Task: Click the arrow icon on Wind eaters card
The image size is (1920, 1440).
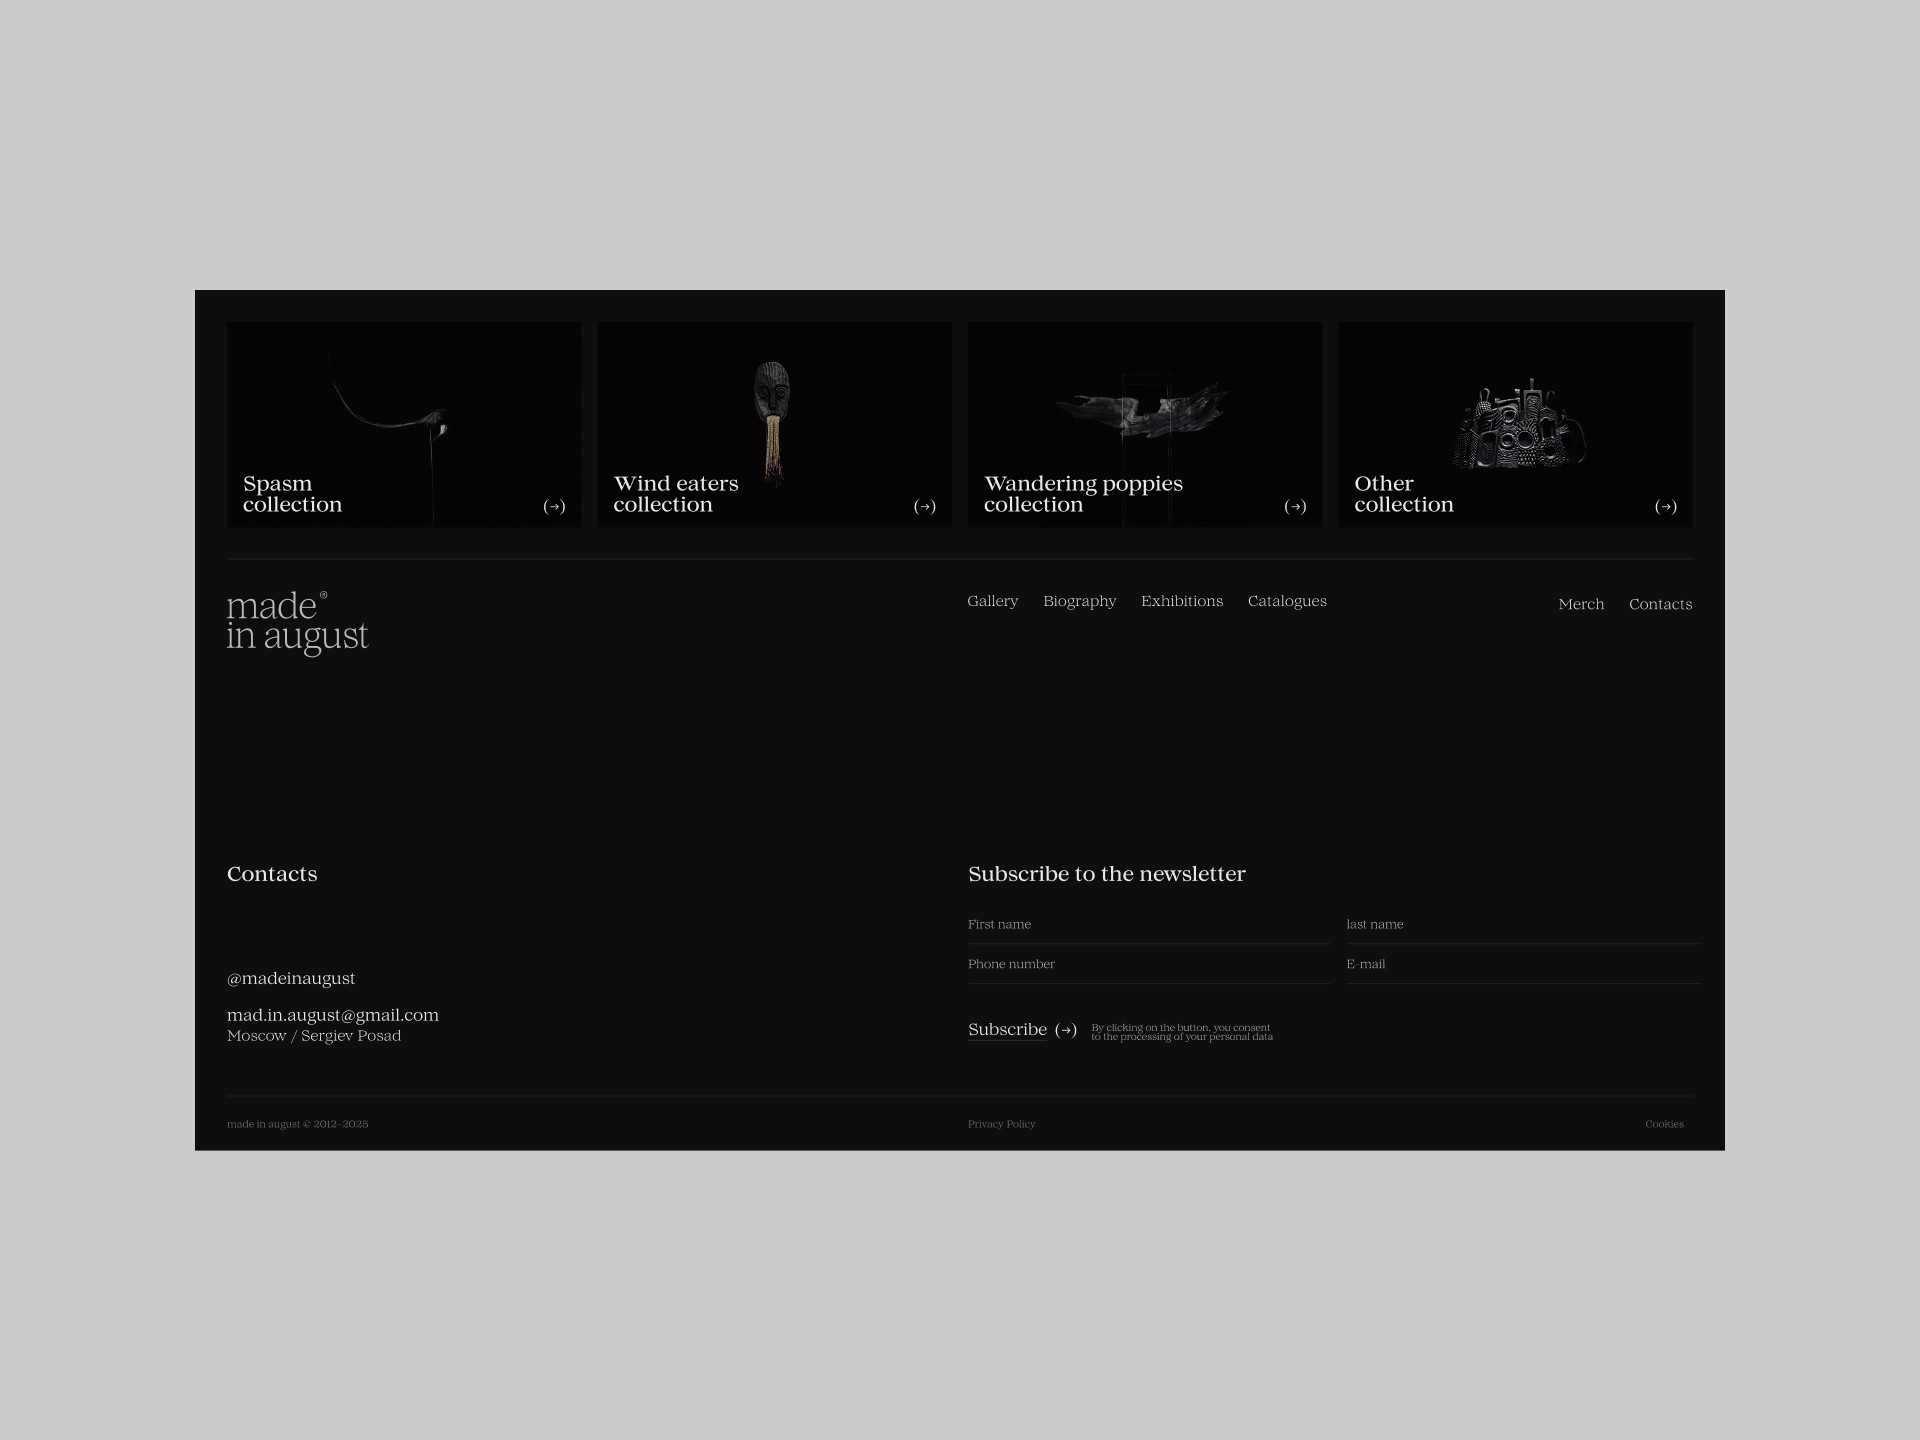Action: click(x=925, y=507)
